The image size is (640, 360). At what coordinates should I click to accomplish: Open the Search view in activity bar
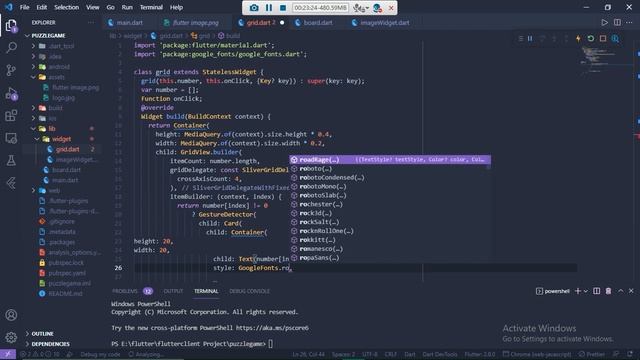(x=11, y=48)
